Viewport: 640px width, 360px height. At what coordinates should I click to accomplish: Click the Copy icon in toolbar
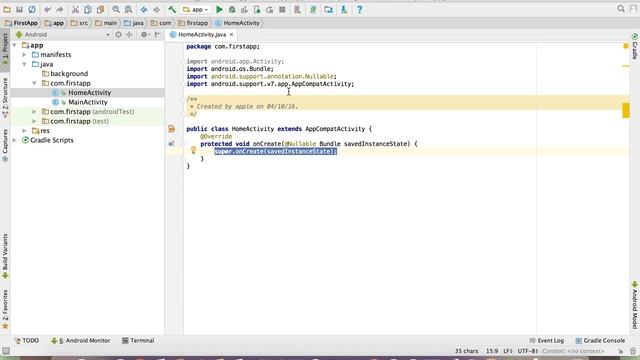click(x=88, y=9)
